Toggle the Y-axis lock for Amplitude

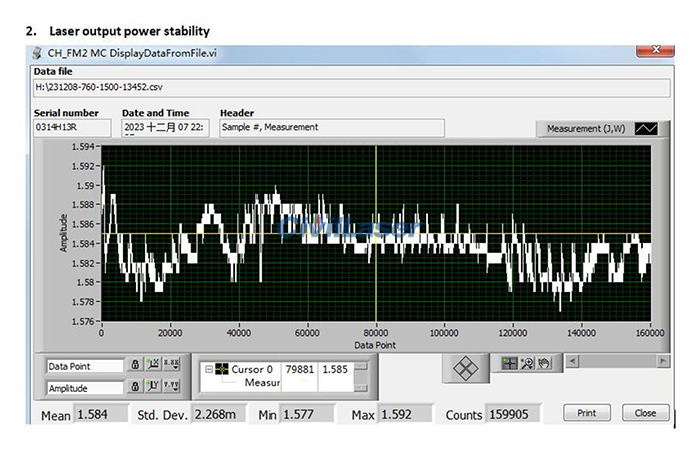point(133,387)
